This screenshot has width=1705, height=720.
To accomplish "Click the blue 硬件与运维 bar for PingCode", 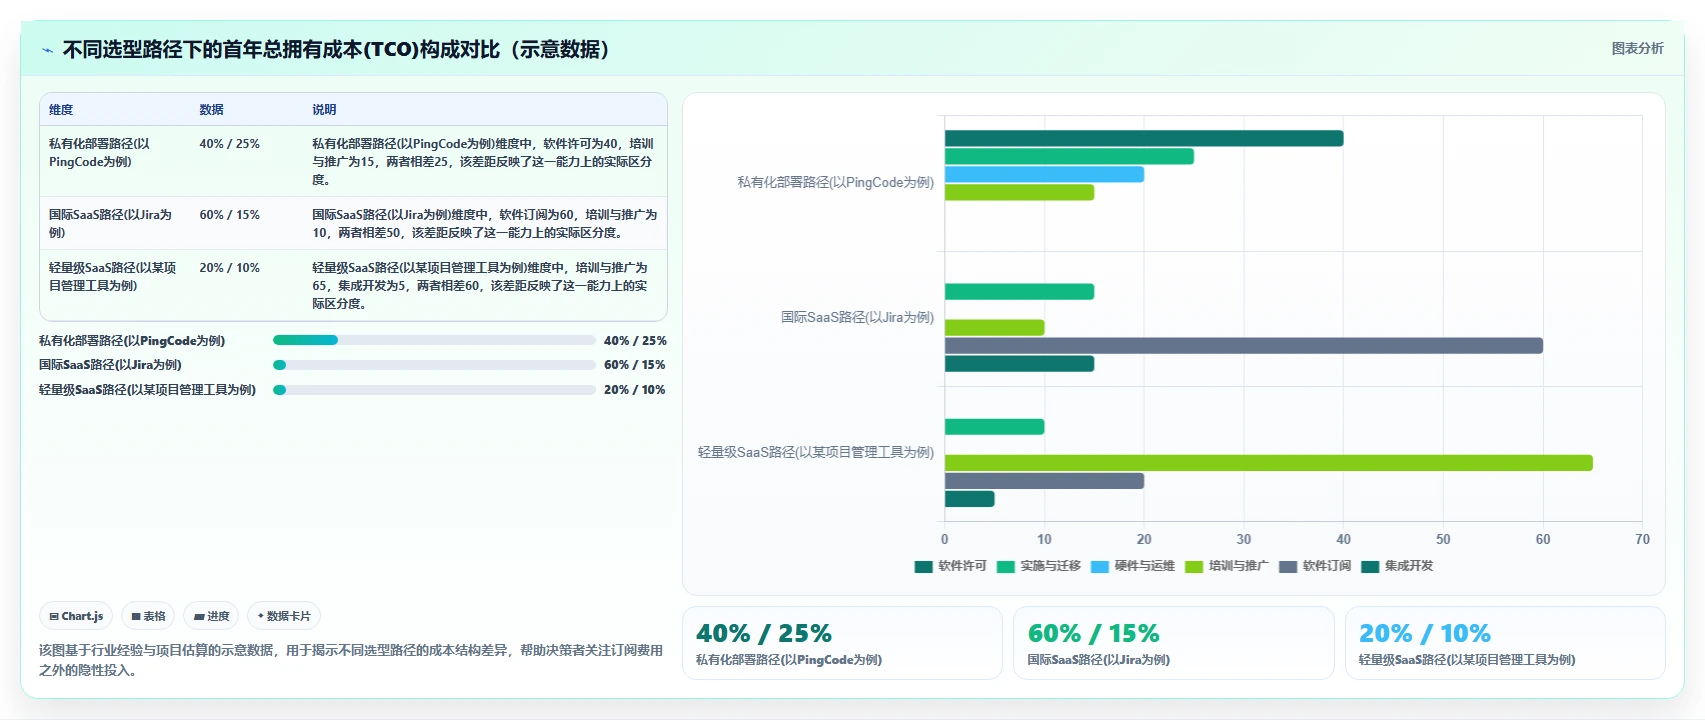I will tap(1044, 174).
